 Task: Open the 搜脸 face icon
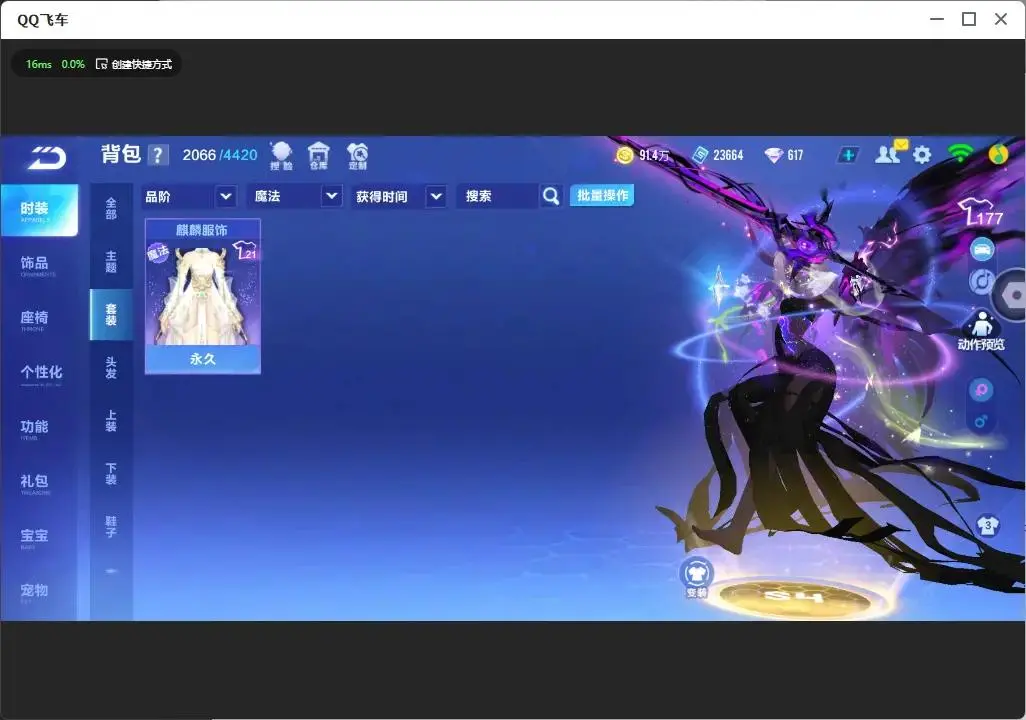281,156
